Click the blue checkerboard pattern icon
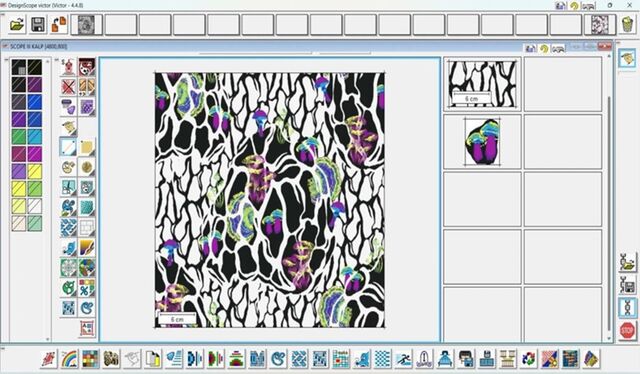Viewport: 640px width, 374px height. point(382,359)
